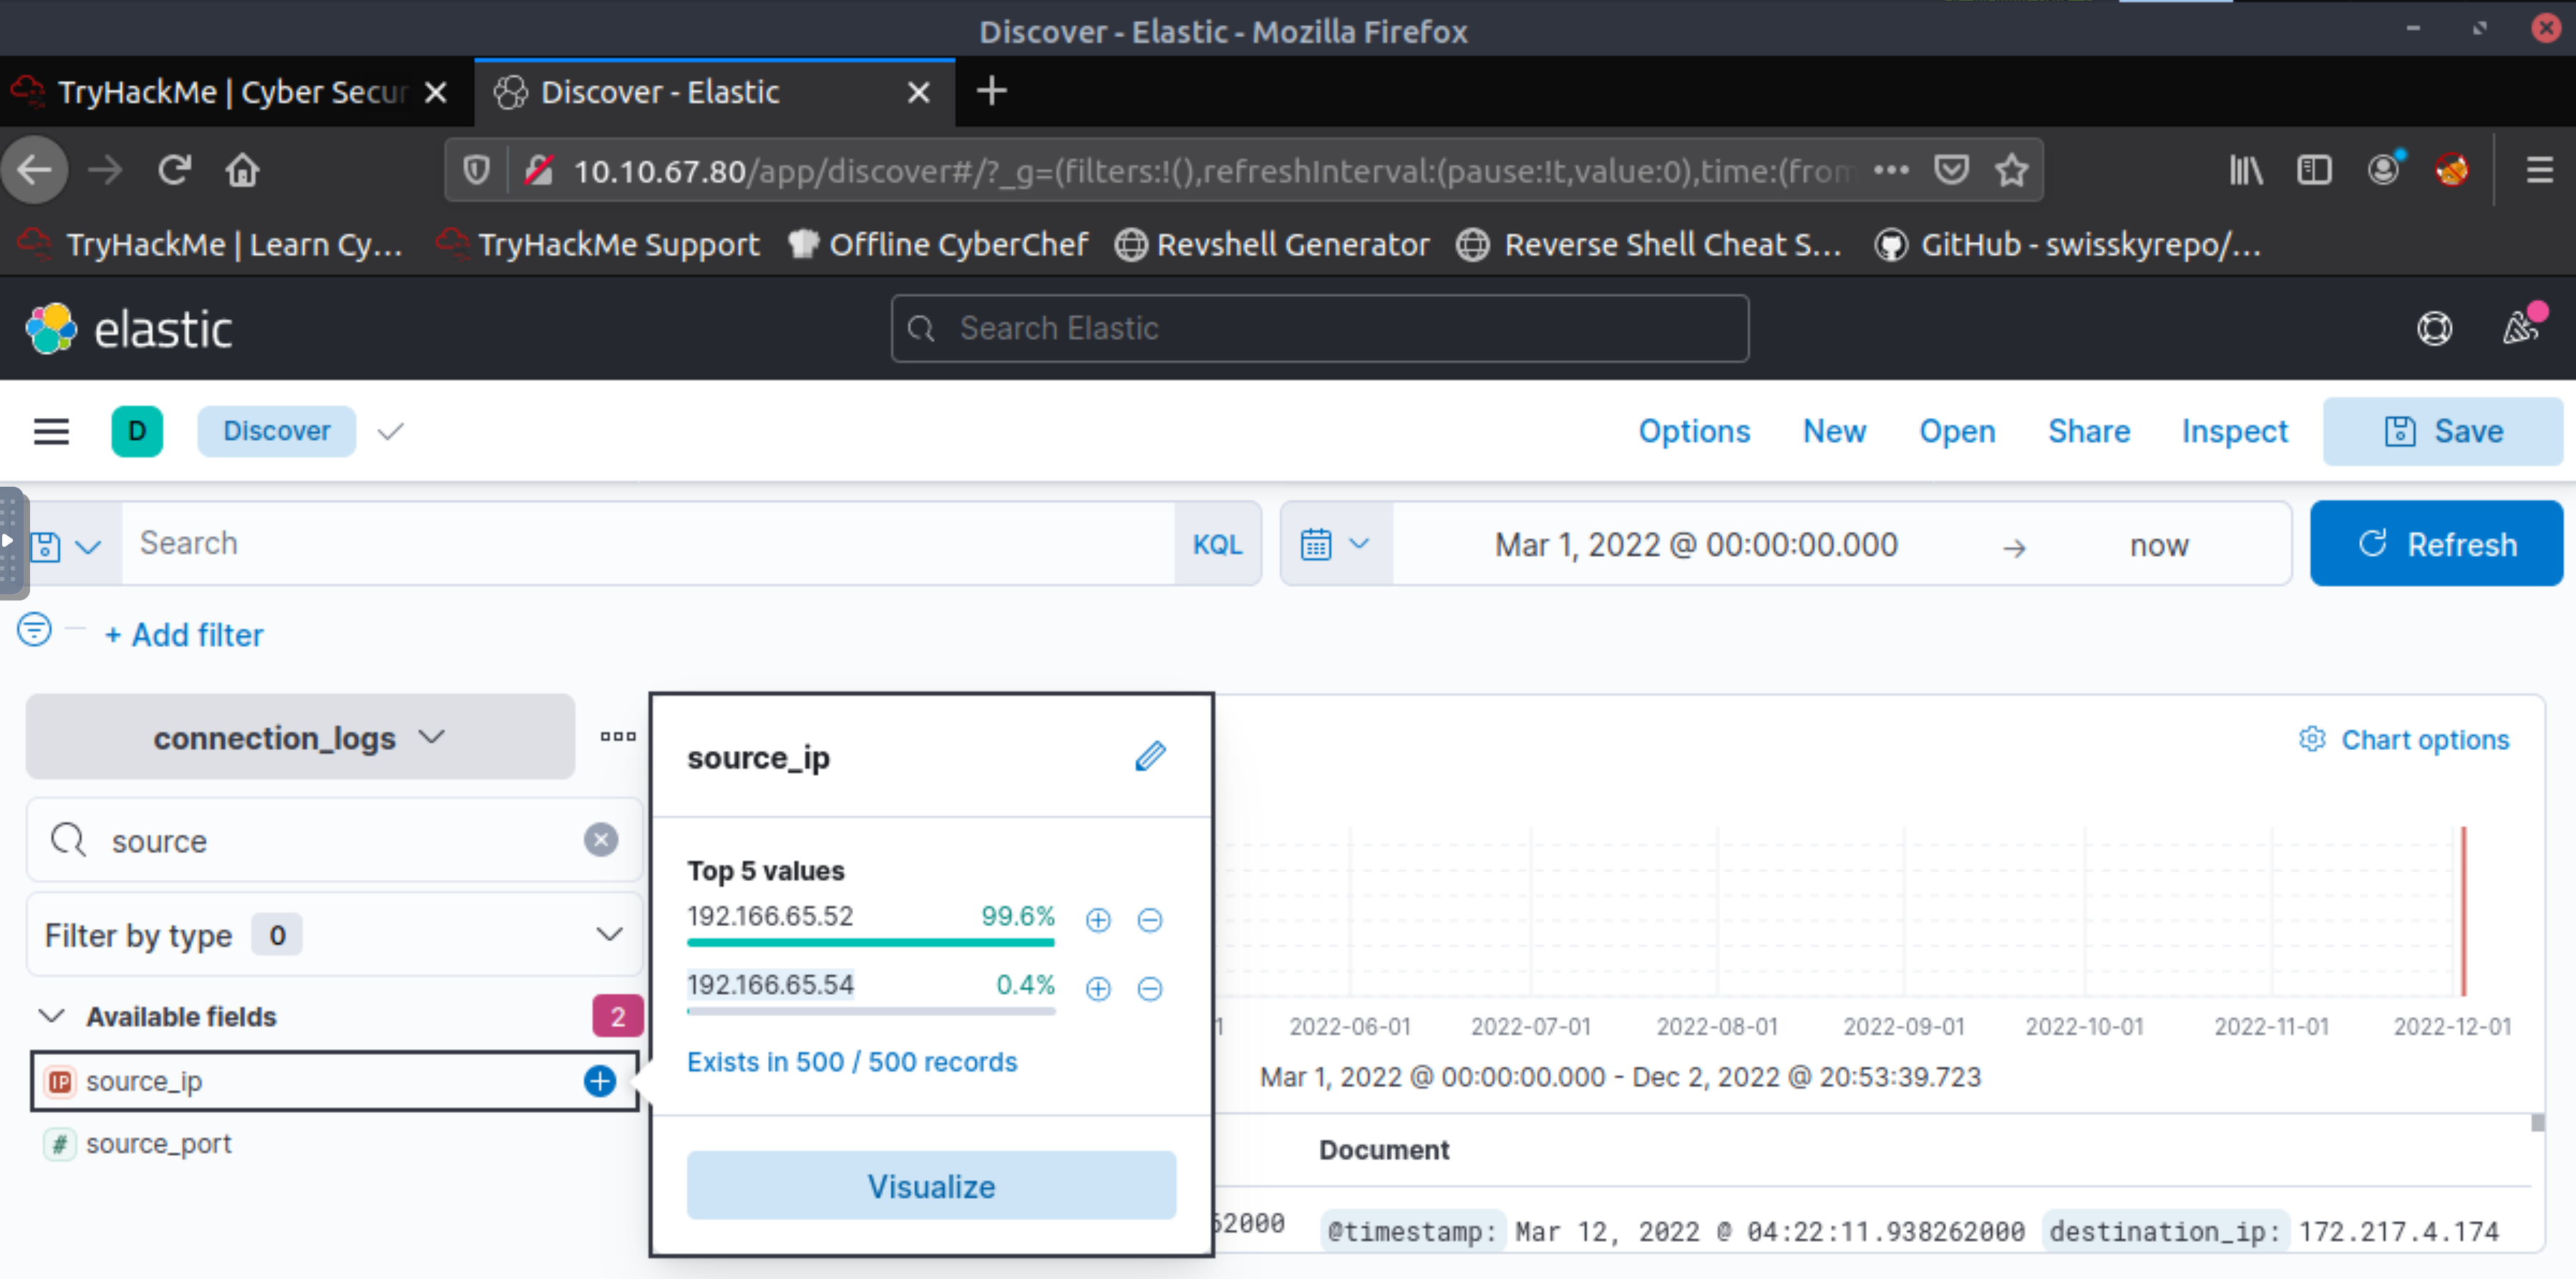
Task: Bookmark this page with the star
Action: click(2012, 170)
